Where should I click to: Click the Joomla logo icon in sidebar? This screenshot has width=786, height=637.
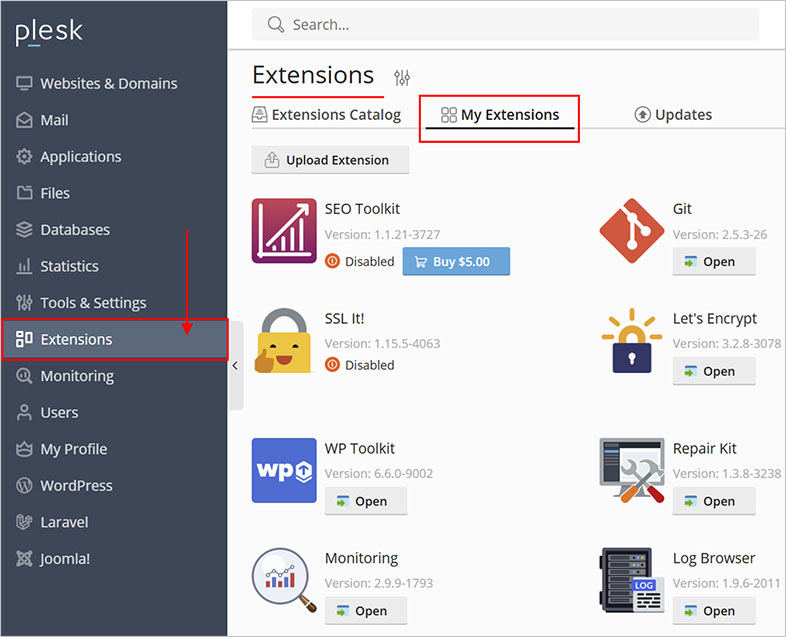[x=24, y=559]
